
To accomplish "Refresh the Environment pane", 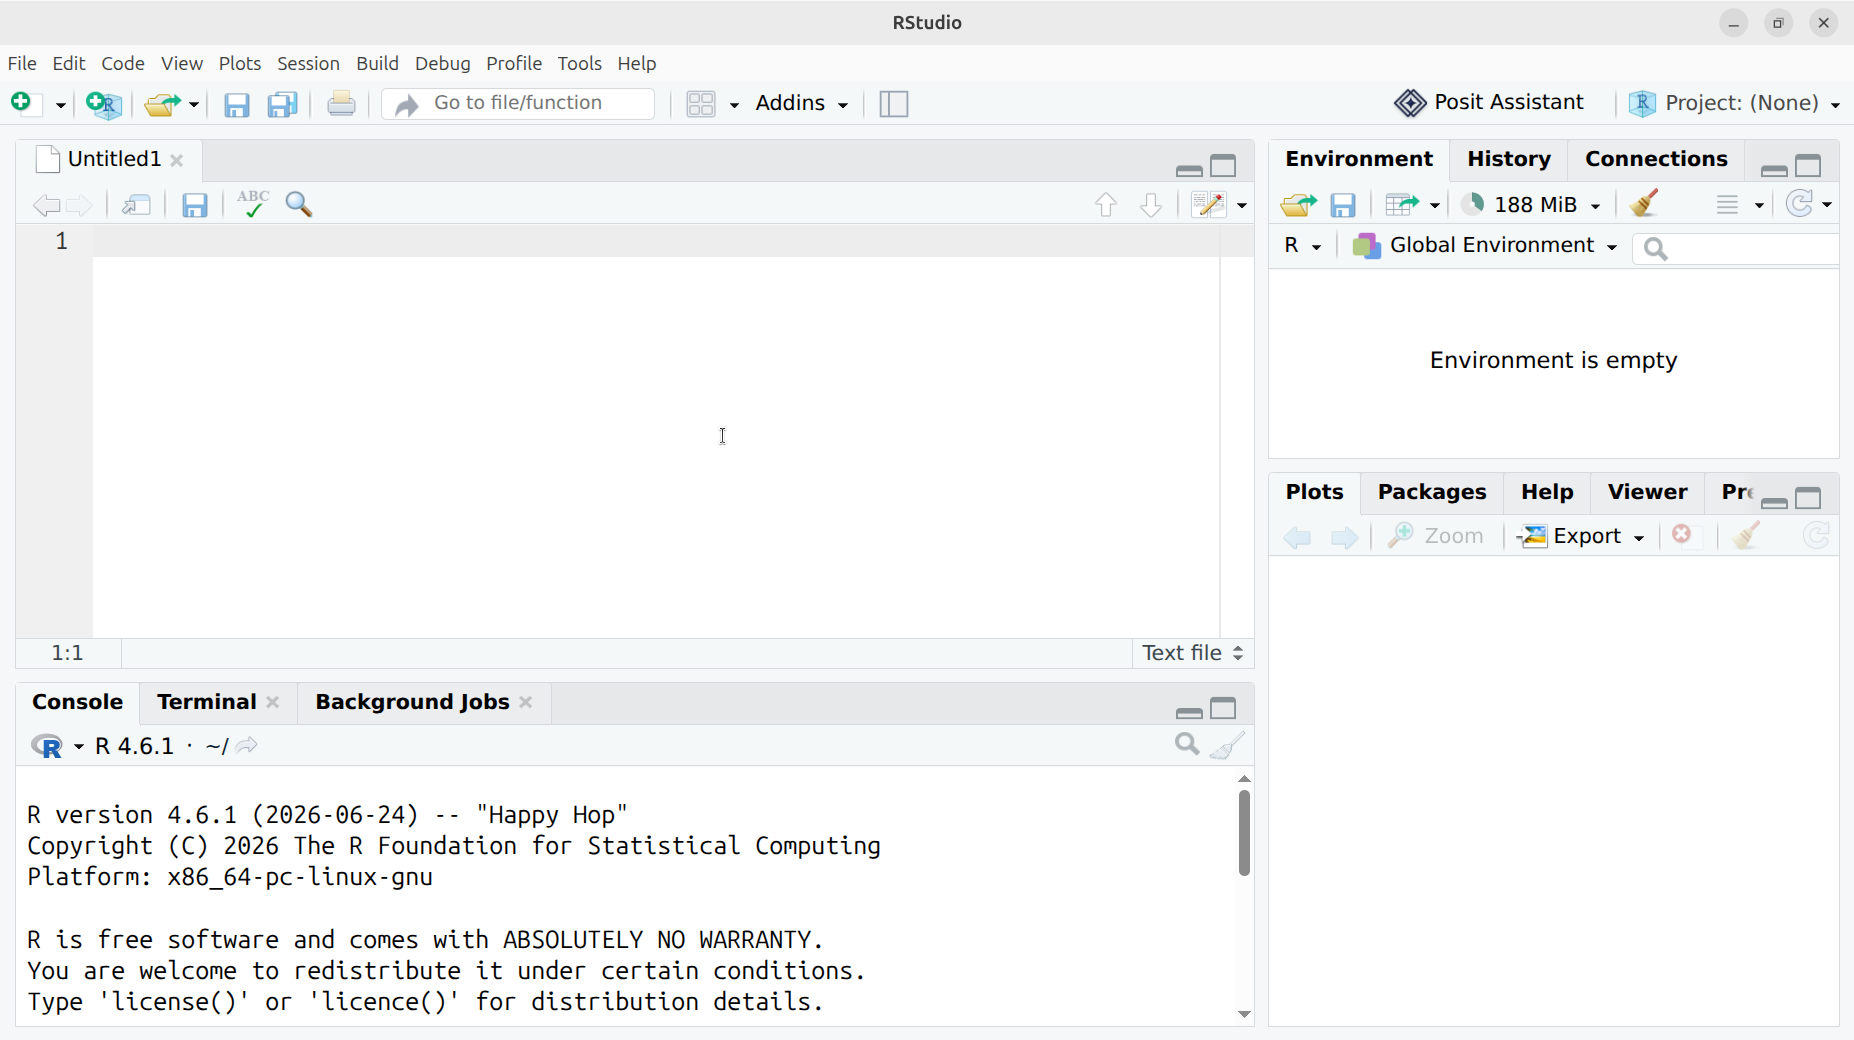I will [1801, 204].
